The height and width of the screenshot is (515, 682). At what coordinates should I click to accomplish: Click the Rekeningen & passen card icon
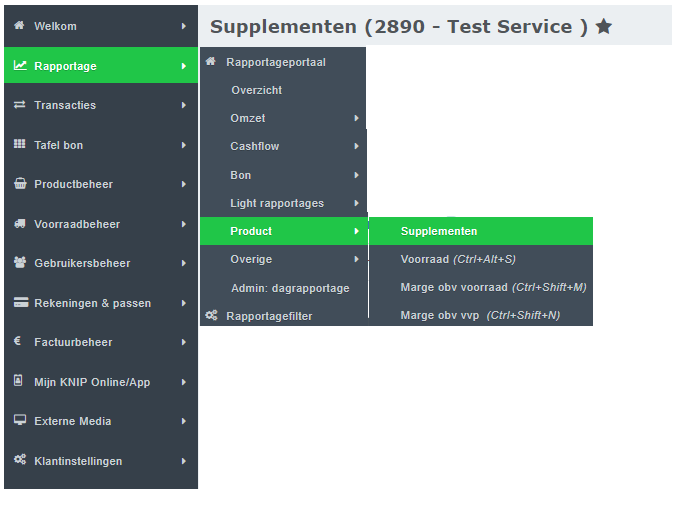(x=20, y=303)
